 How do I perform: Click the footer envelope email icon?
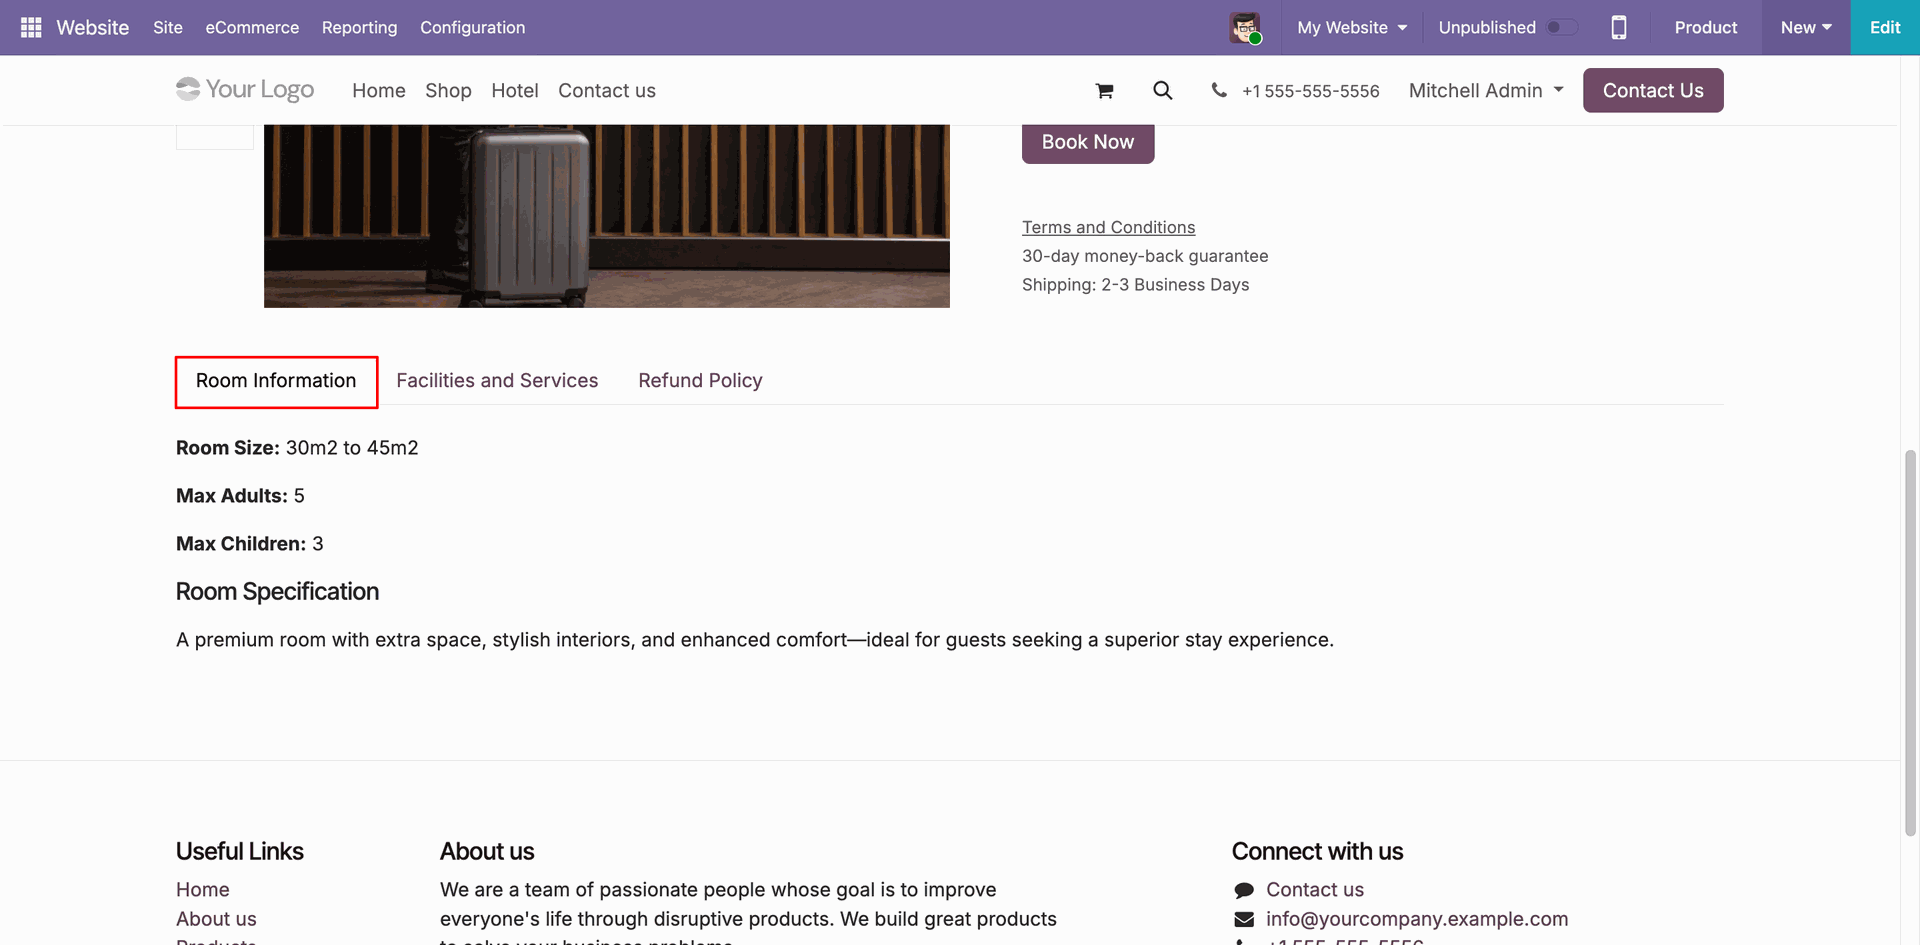tap(1244, 919)
